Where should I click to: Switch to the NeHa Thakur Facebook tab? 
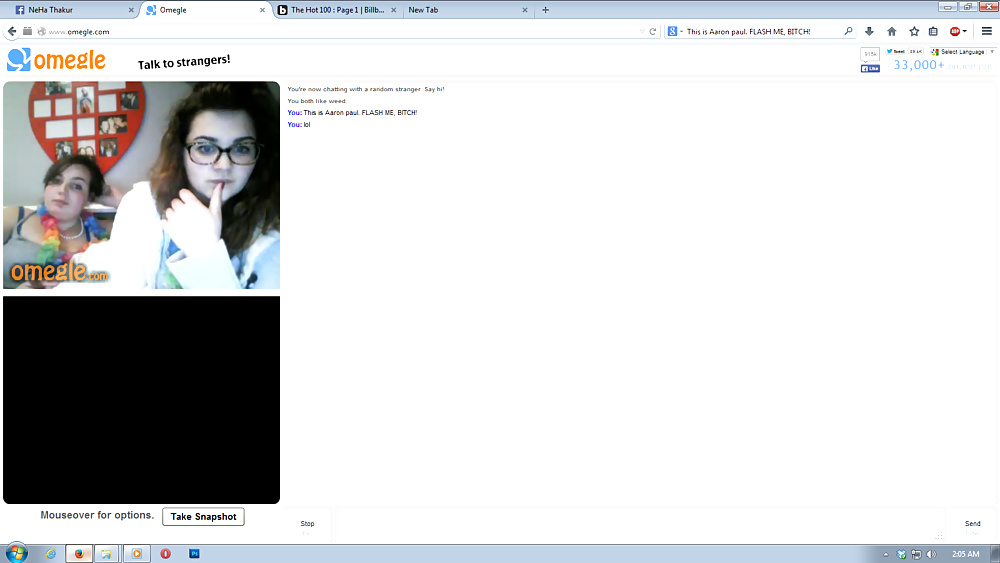tap(70, 10)
